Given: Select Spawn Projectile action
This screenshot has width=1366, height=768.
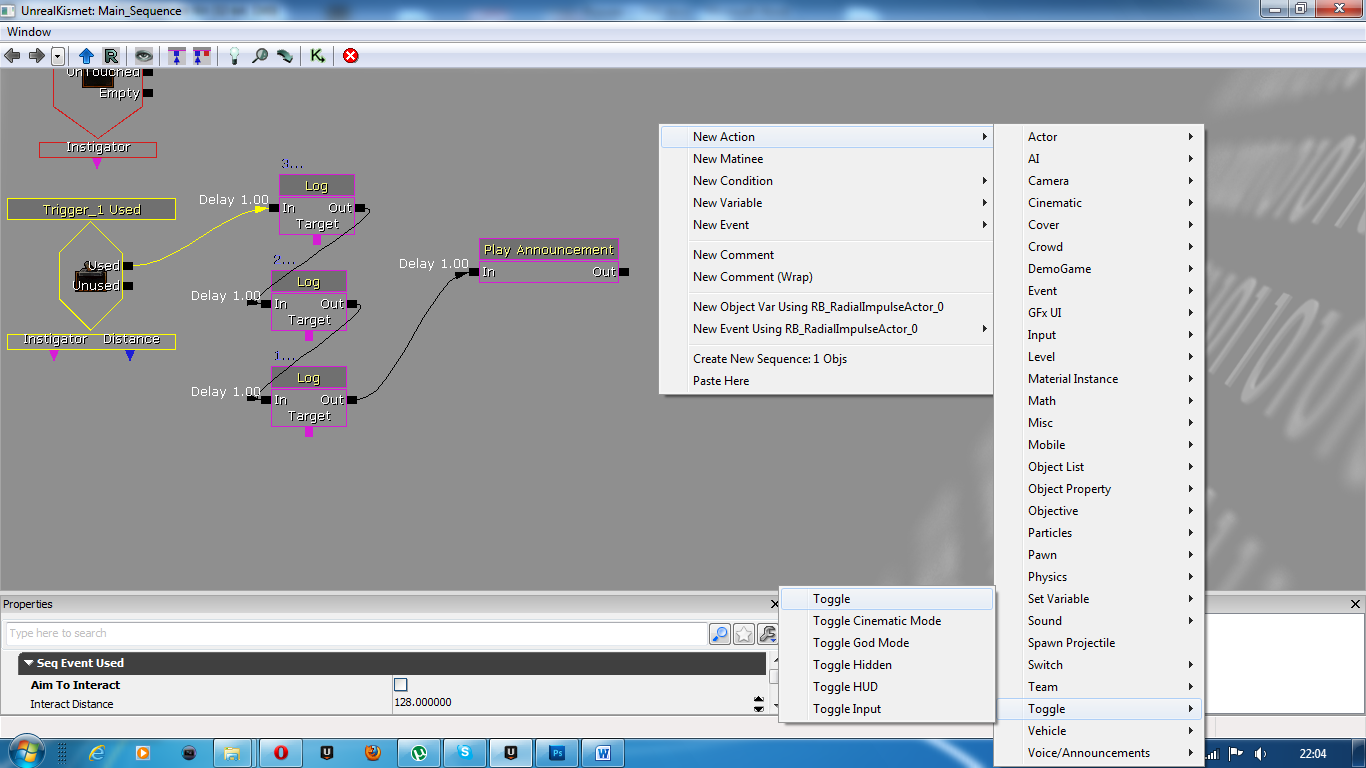Looking at the screenshot, I should point(1099,643).
